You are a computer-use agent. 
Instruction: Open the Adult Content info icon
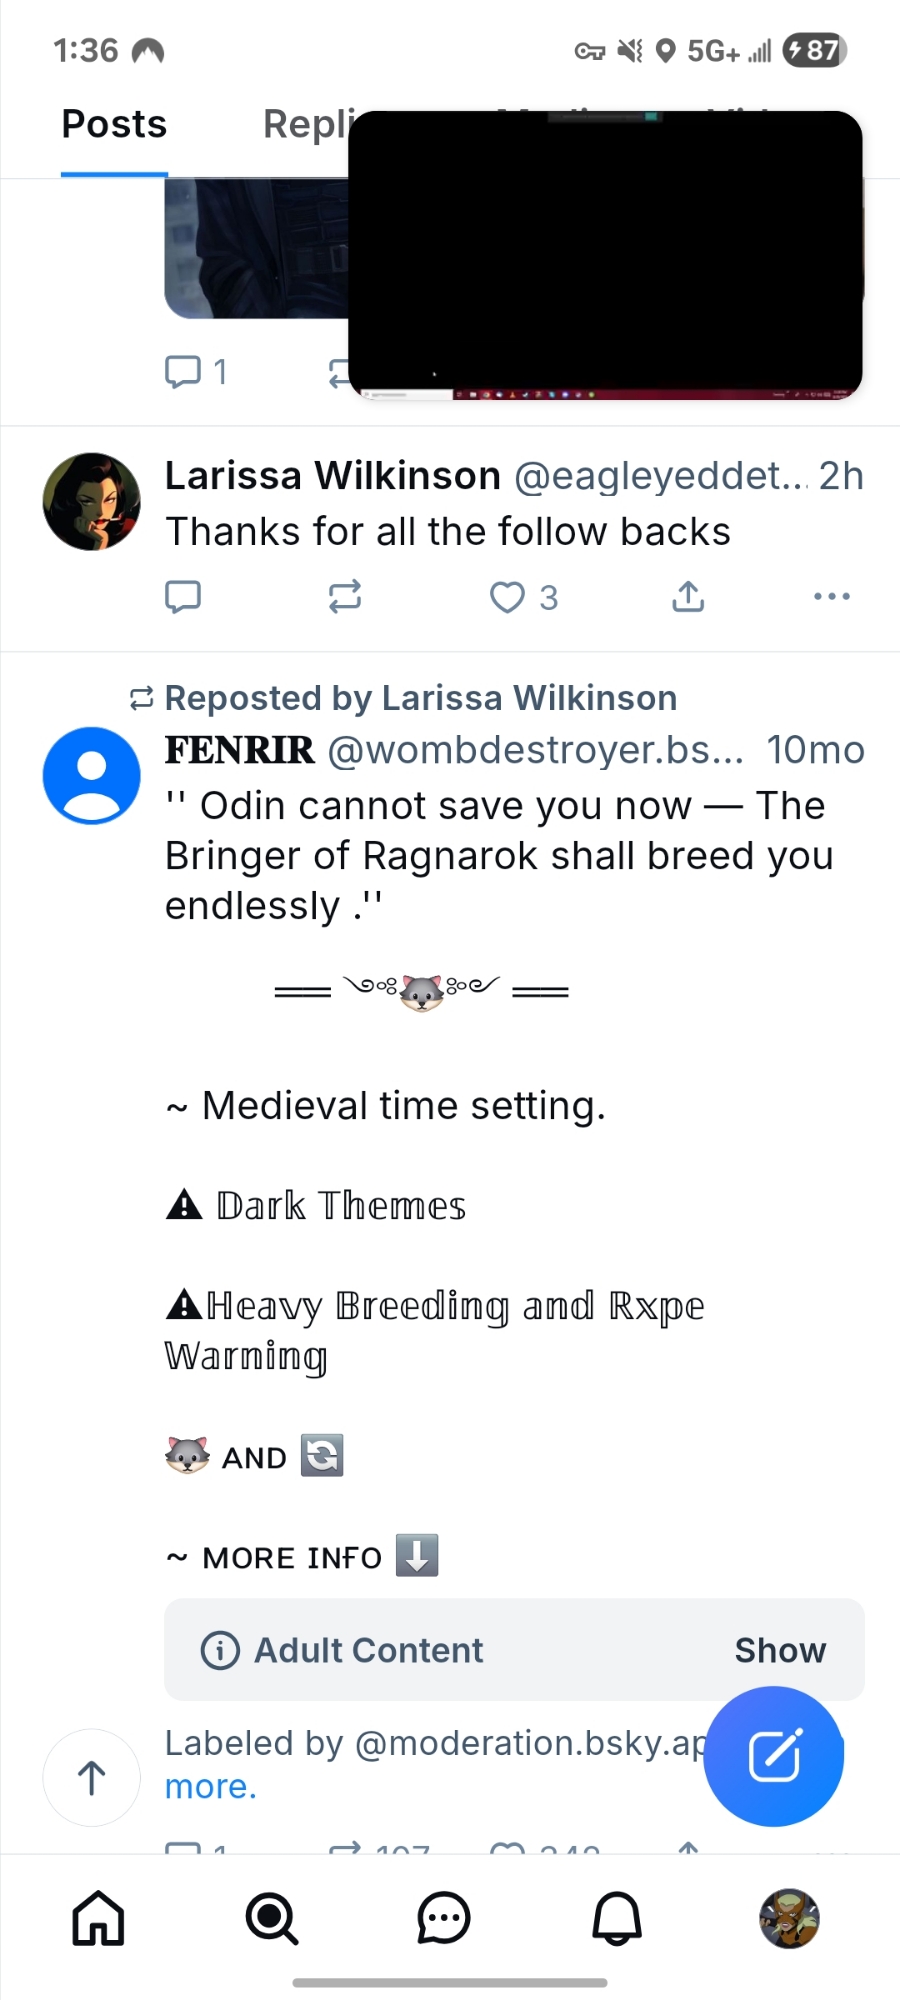(220, 1650)
